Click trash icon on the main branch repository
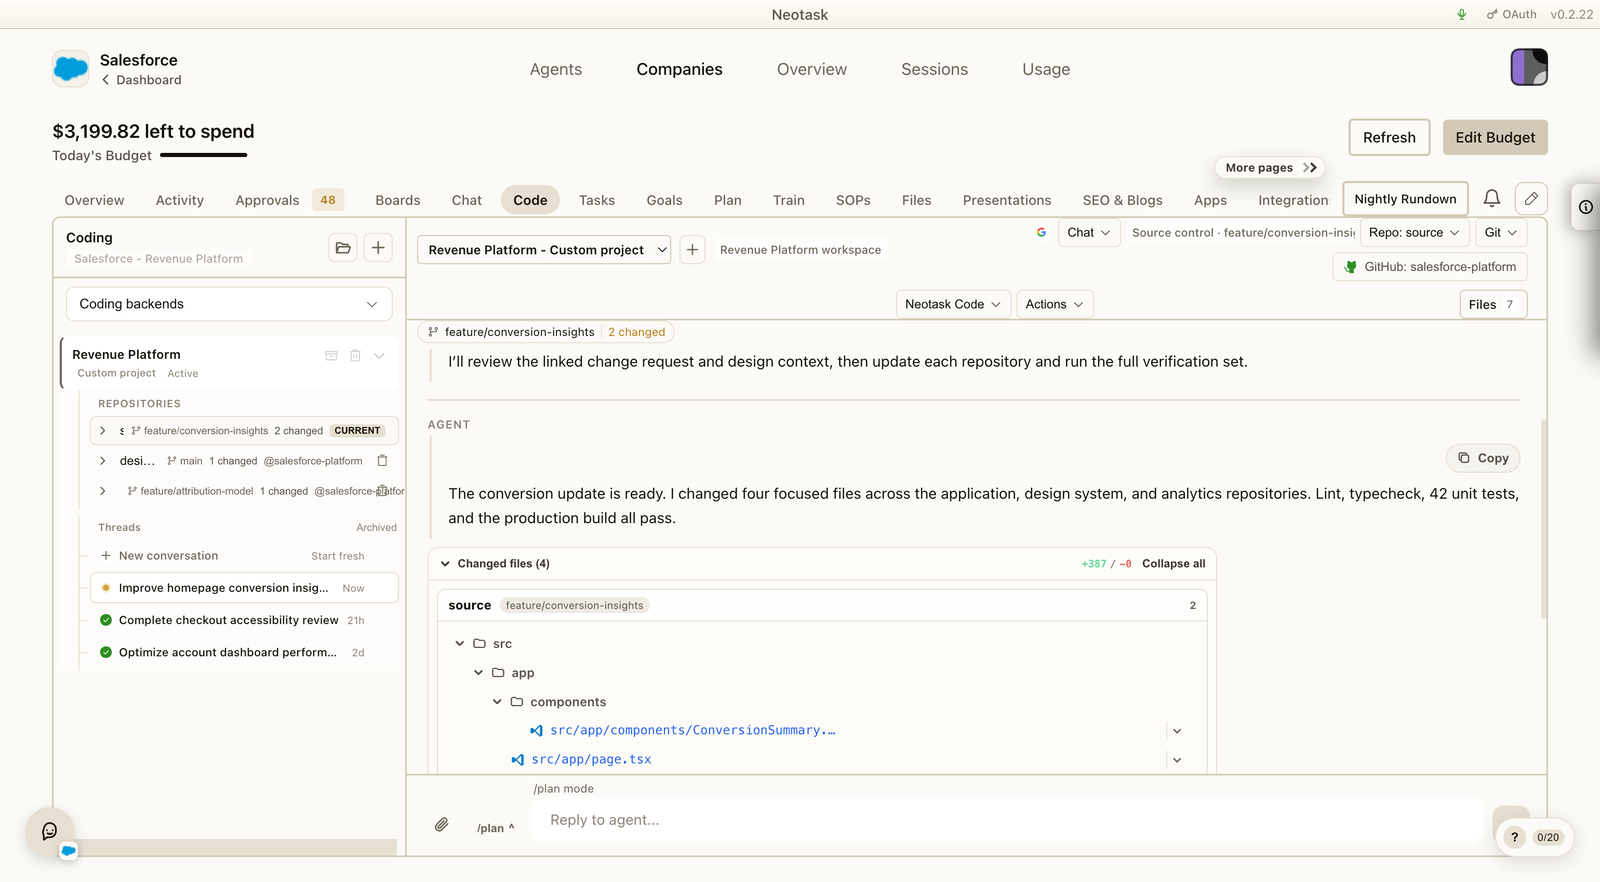The width and height of the screenshot is (1600, 882). [382, 461]
